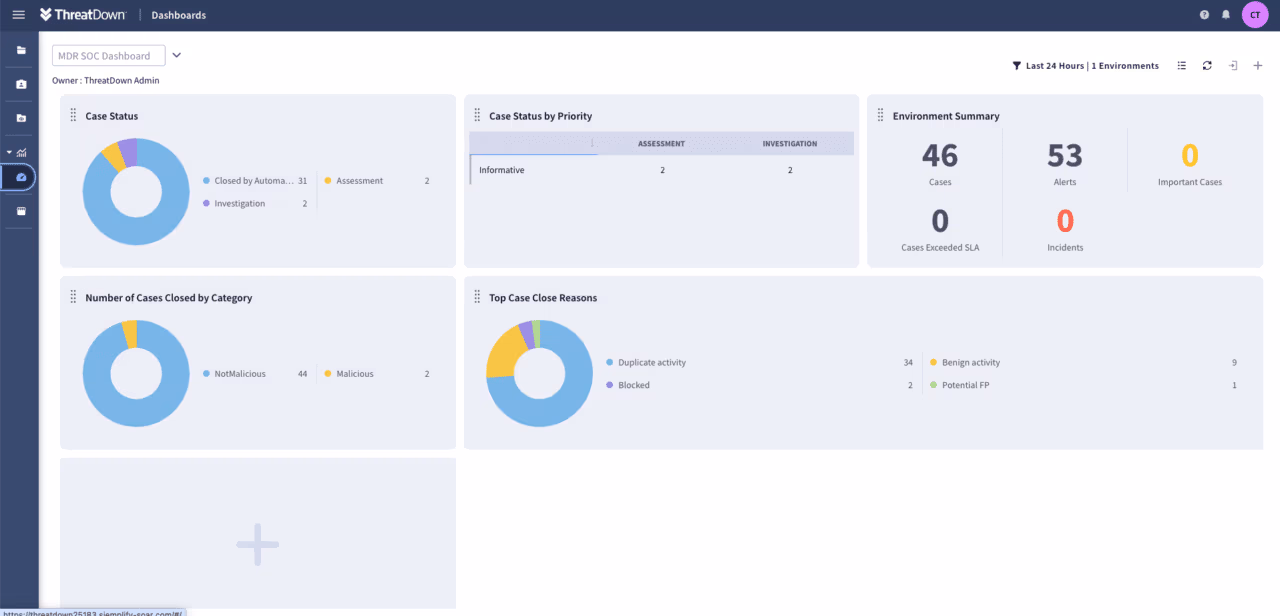Click the help question-mark icon
This screenshot has width=1280, height=616.
click(1203, 14)
